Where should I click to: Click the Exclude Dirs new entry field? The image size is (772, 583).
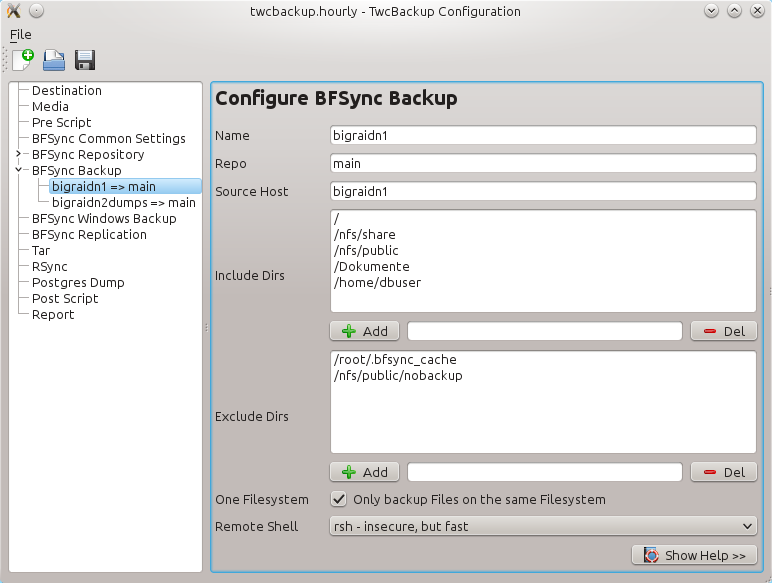click(545, 472)
